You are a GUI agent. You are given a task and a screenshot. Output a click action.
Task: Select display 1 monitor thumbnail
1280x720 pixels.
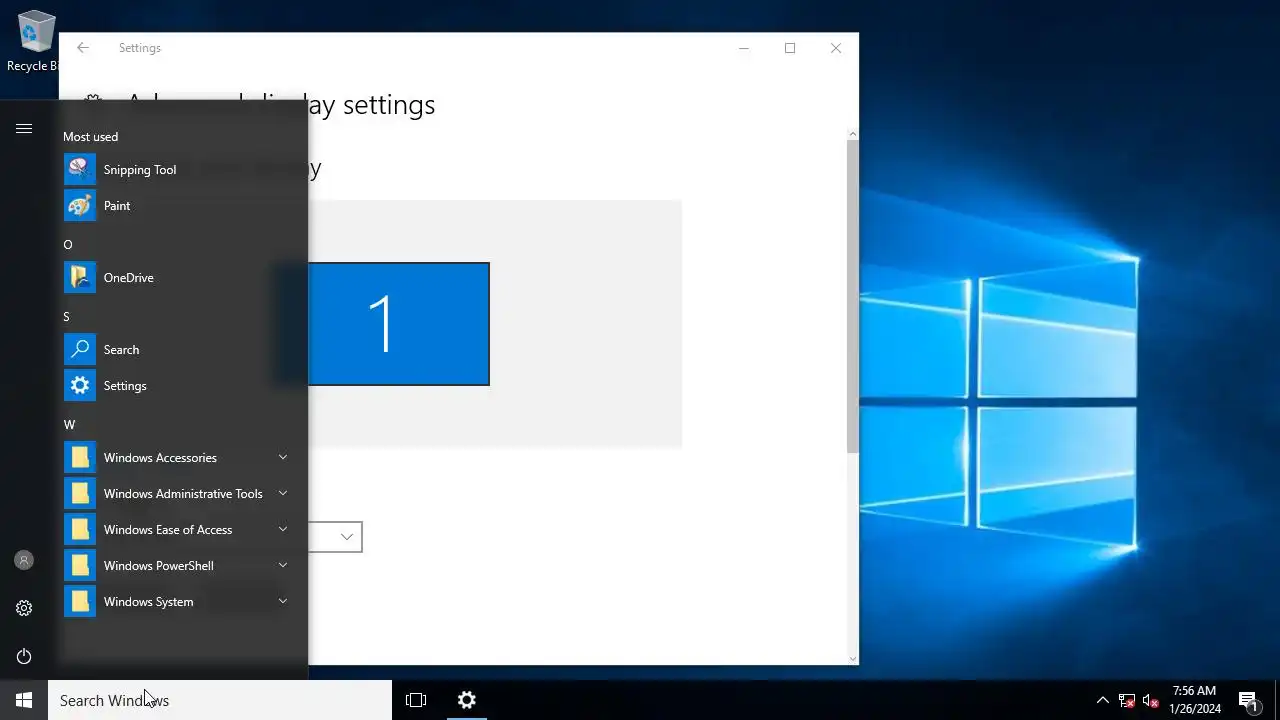click(398, 324)
